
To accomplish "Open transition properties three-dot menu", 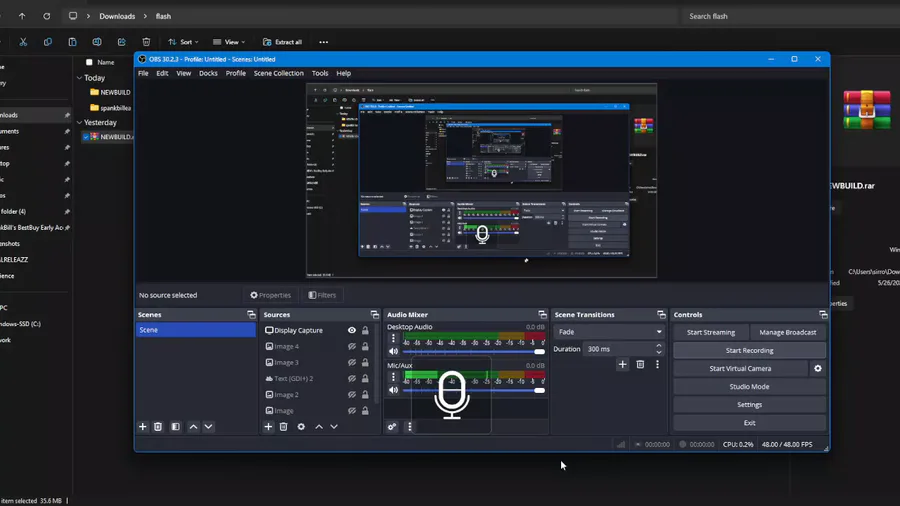I will click(x=657, y=364).
